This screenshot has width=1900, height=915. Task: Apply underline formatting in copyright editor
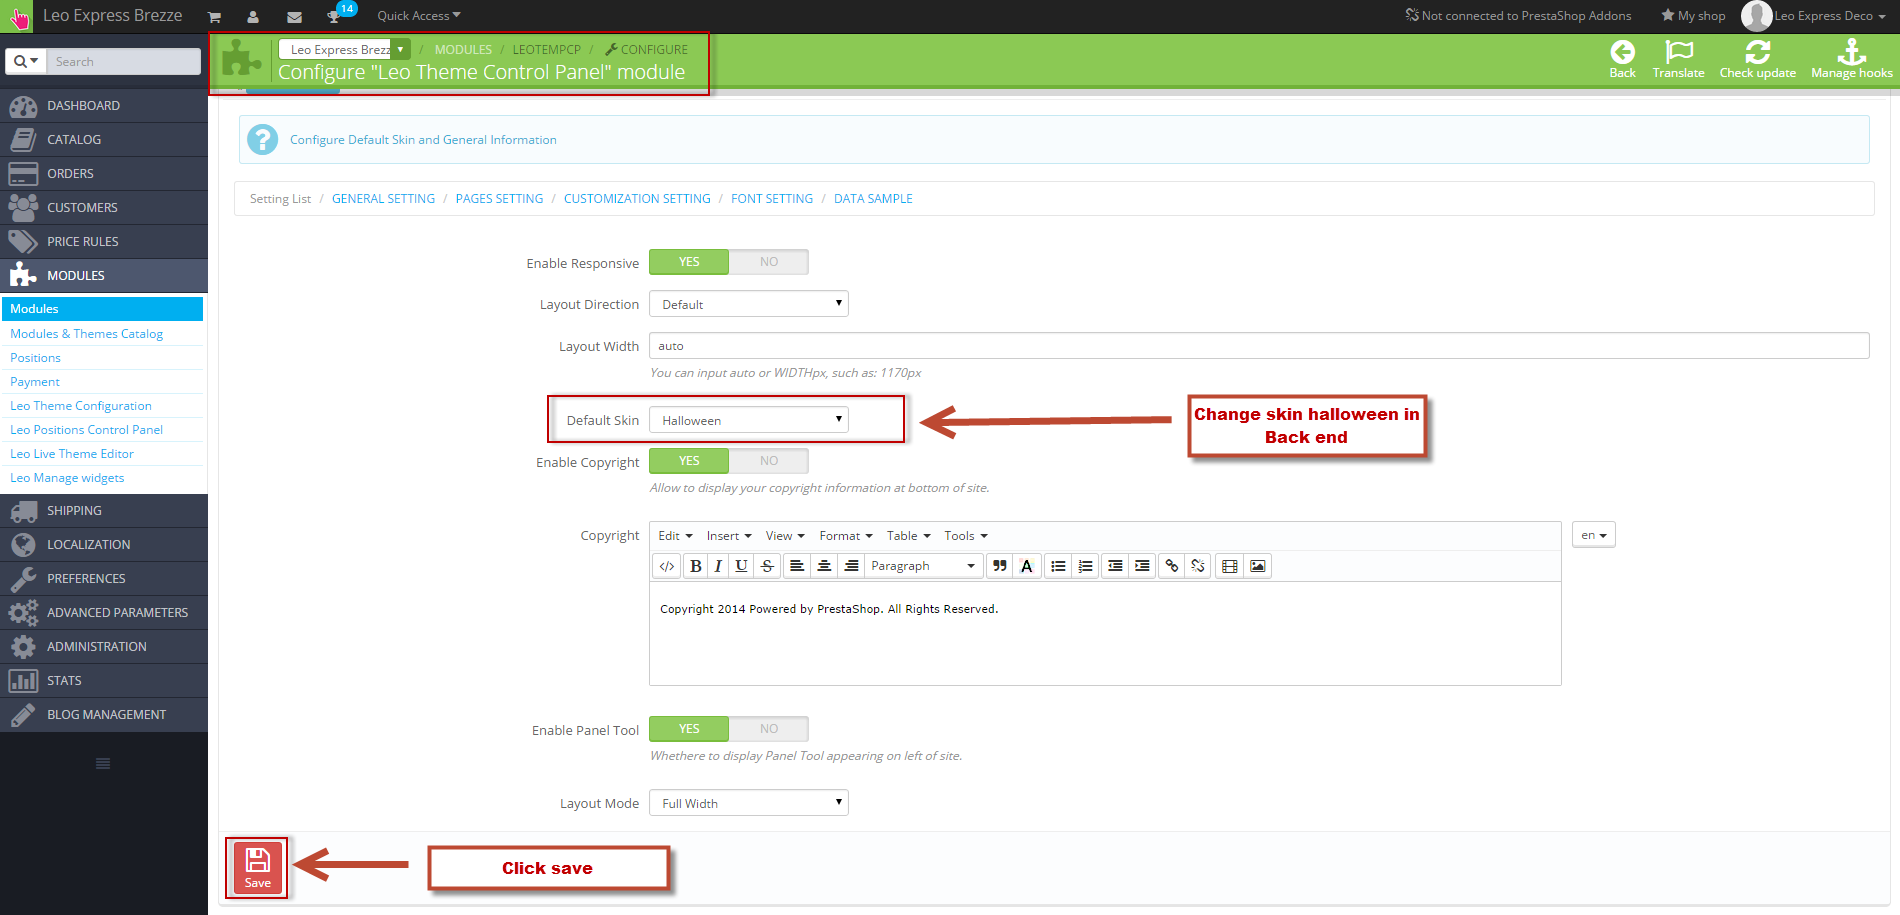click(x=741, y=566)
